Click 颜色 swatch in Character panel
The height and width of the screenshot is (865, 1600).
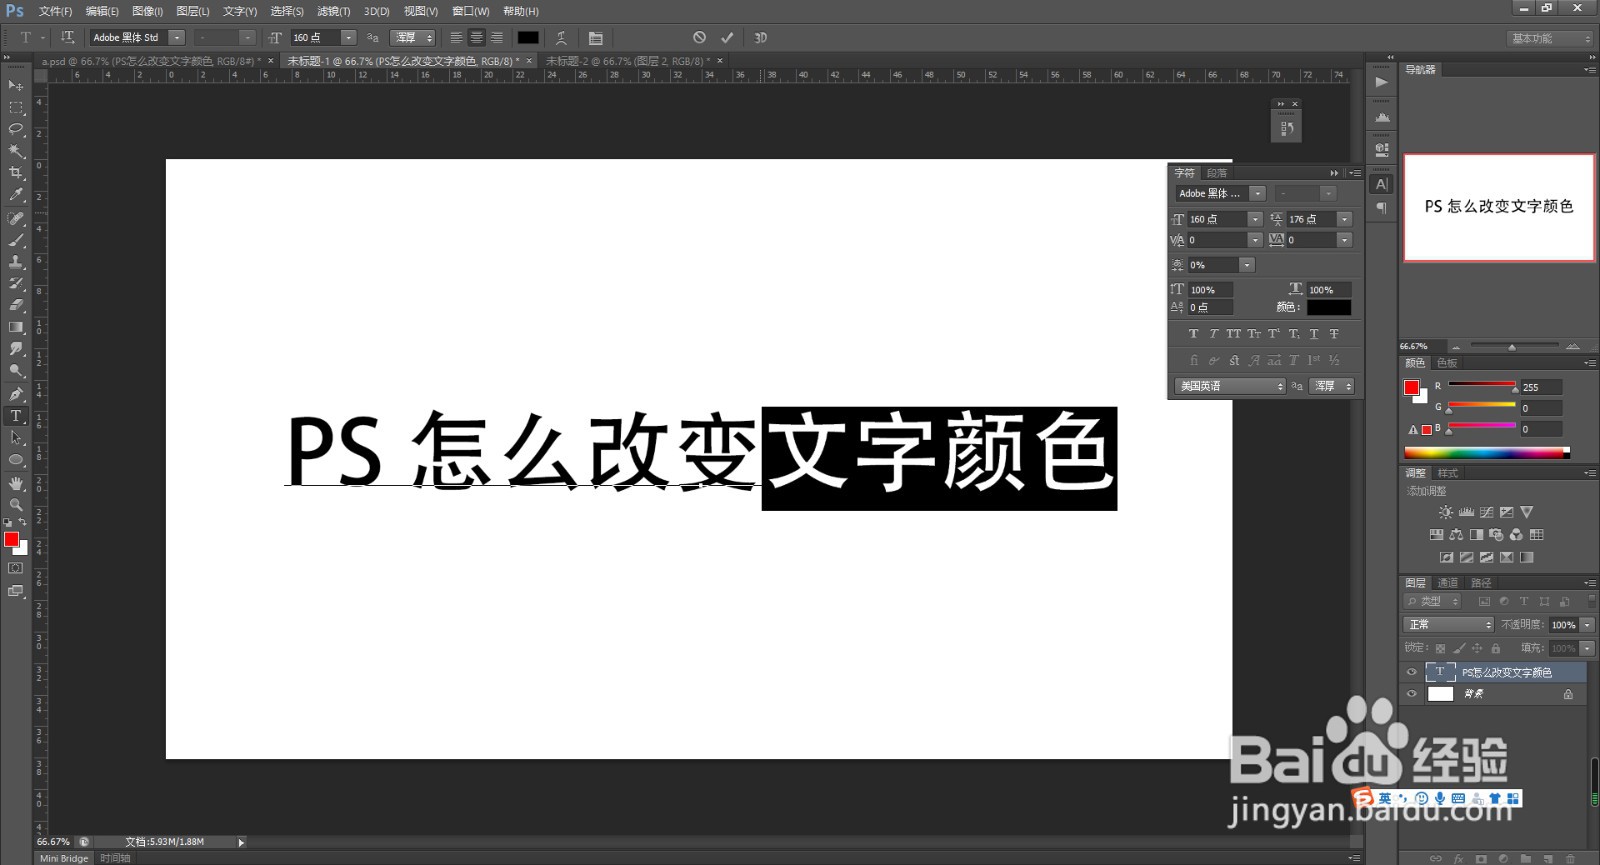(1328, 308)
